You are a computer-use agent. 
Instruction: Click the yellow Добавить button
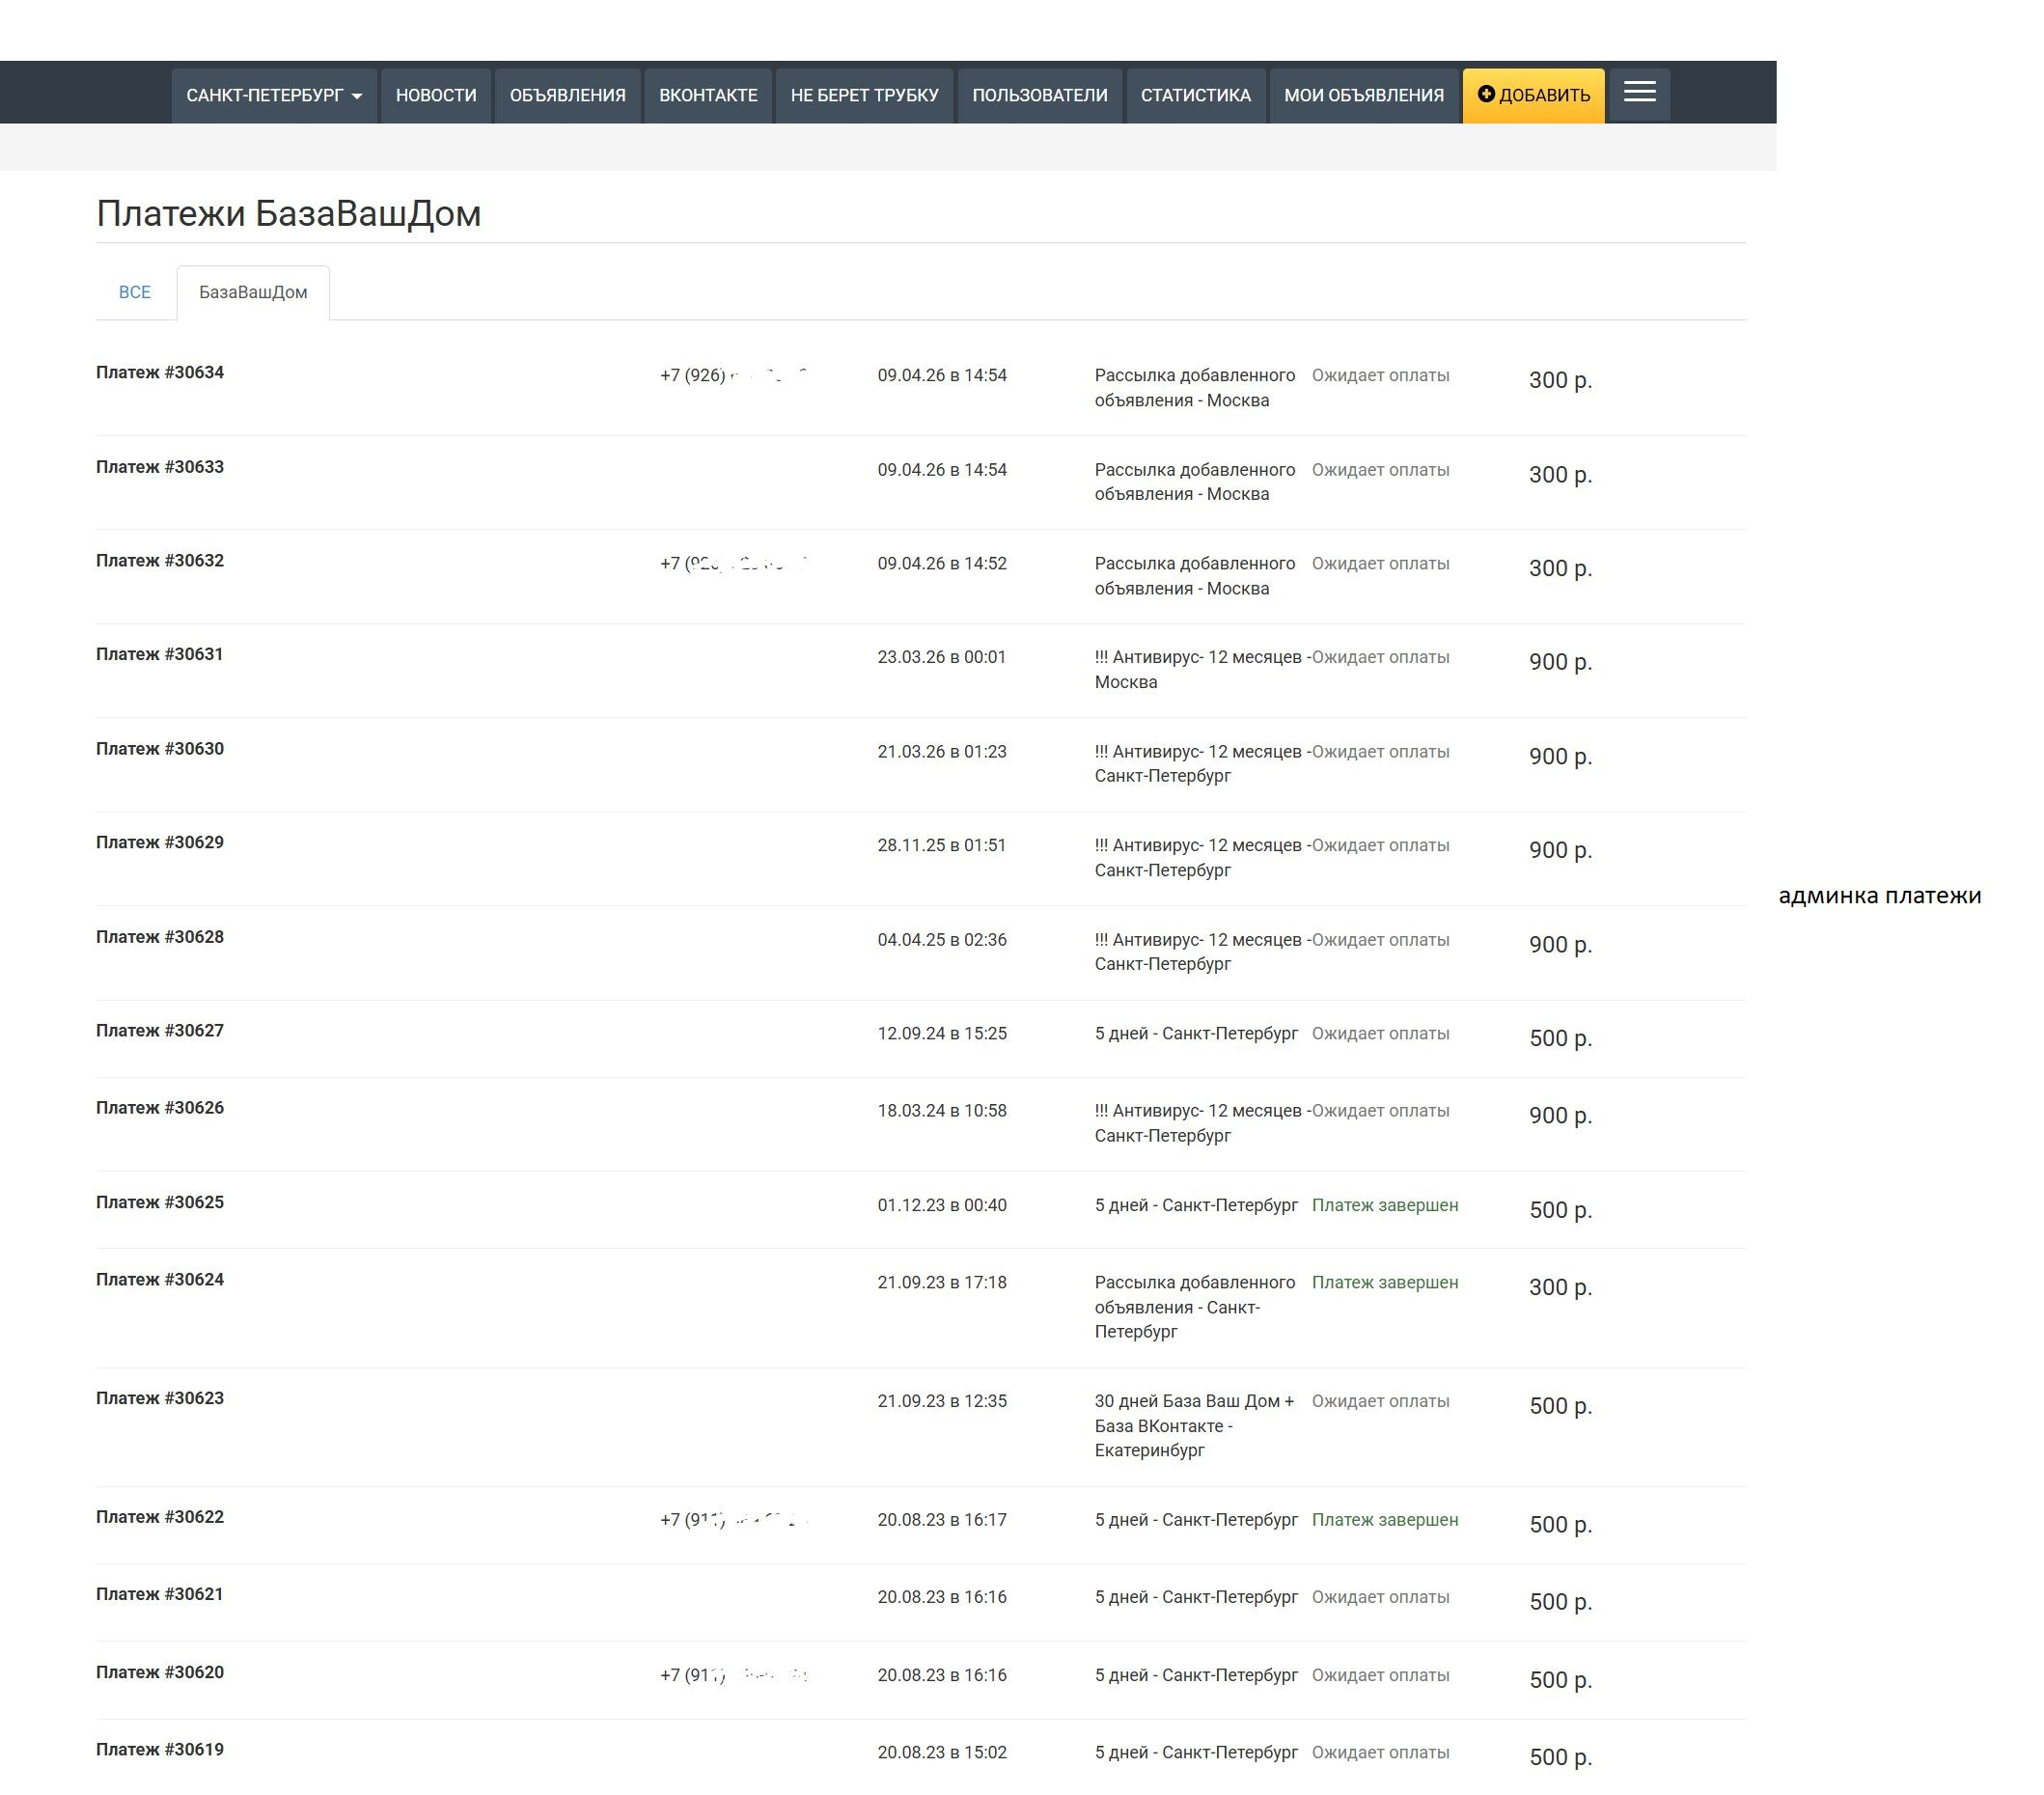coord(1533,95)
